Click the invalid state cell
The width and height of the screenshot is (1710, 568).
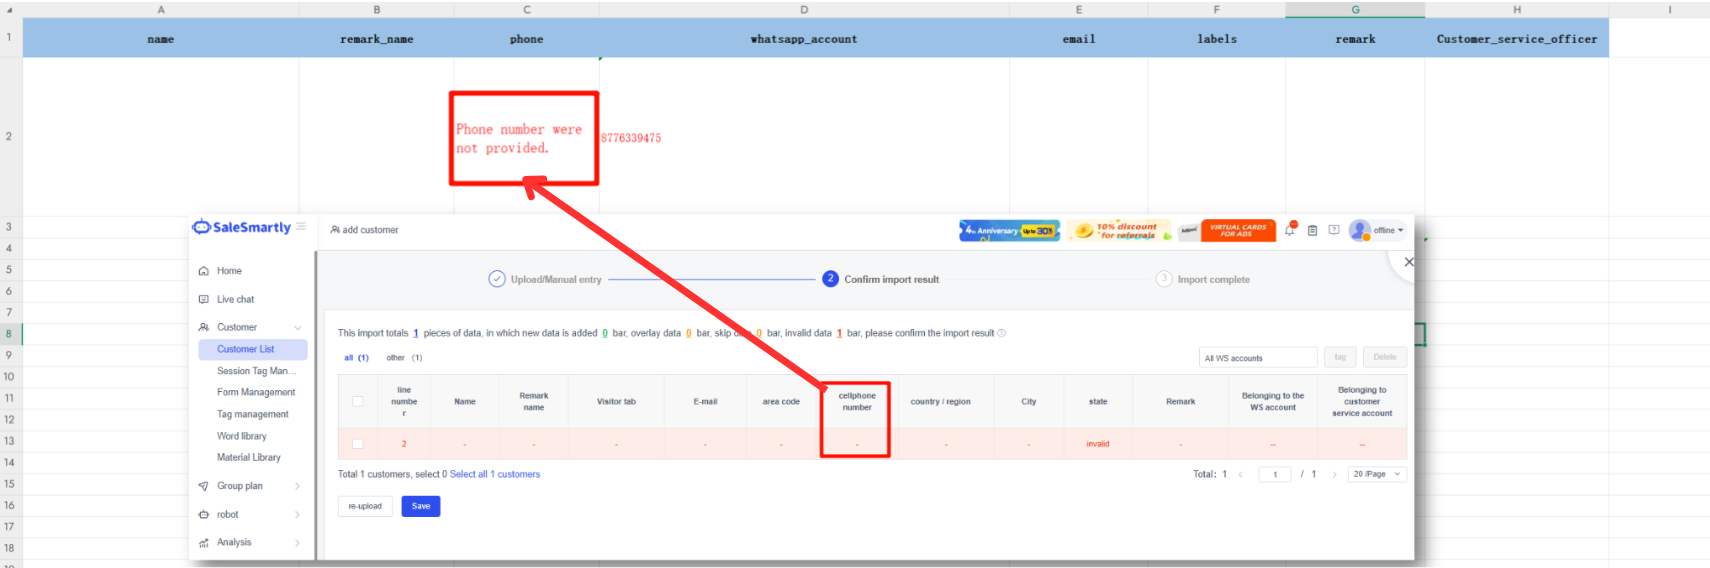tap(1098, 444)
